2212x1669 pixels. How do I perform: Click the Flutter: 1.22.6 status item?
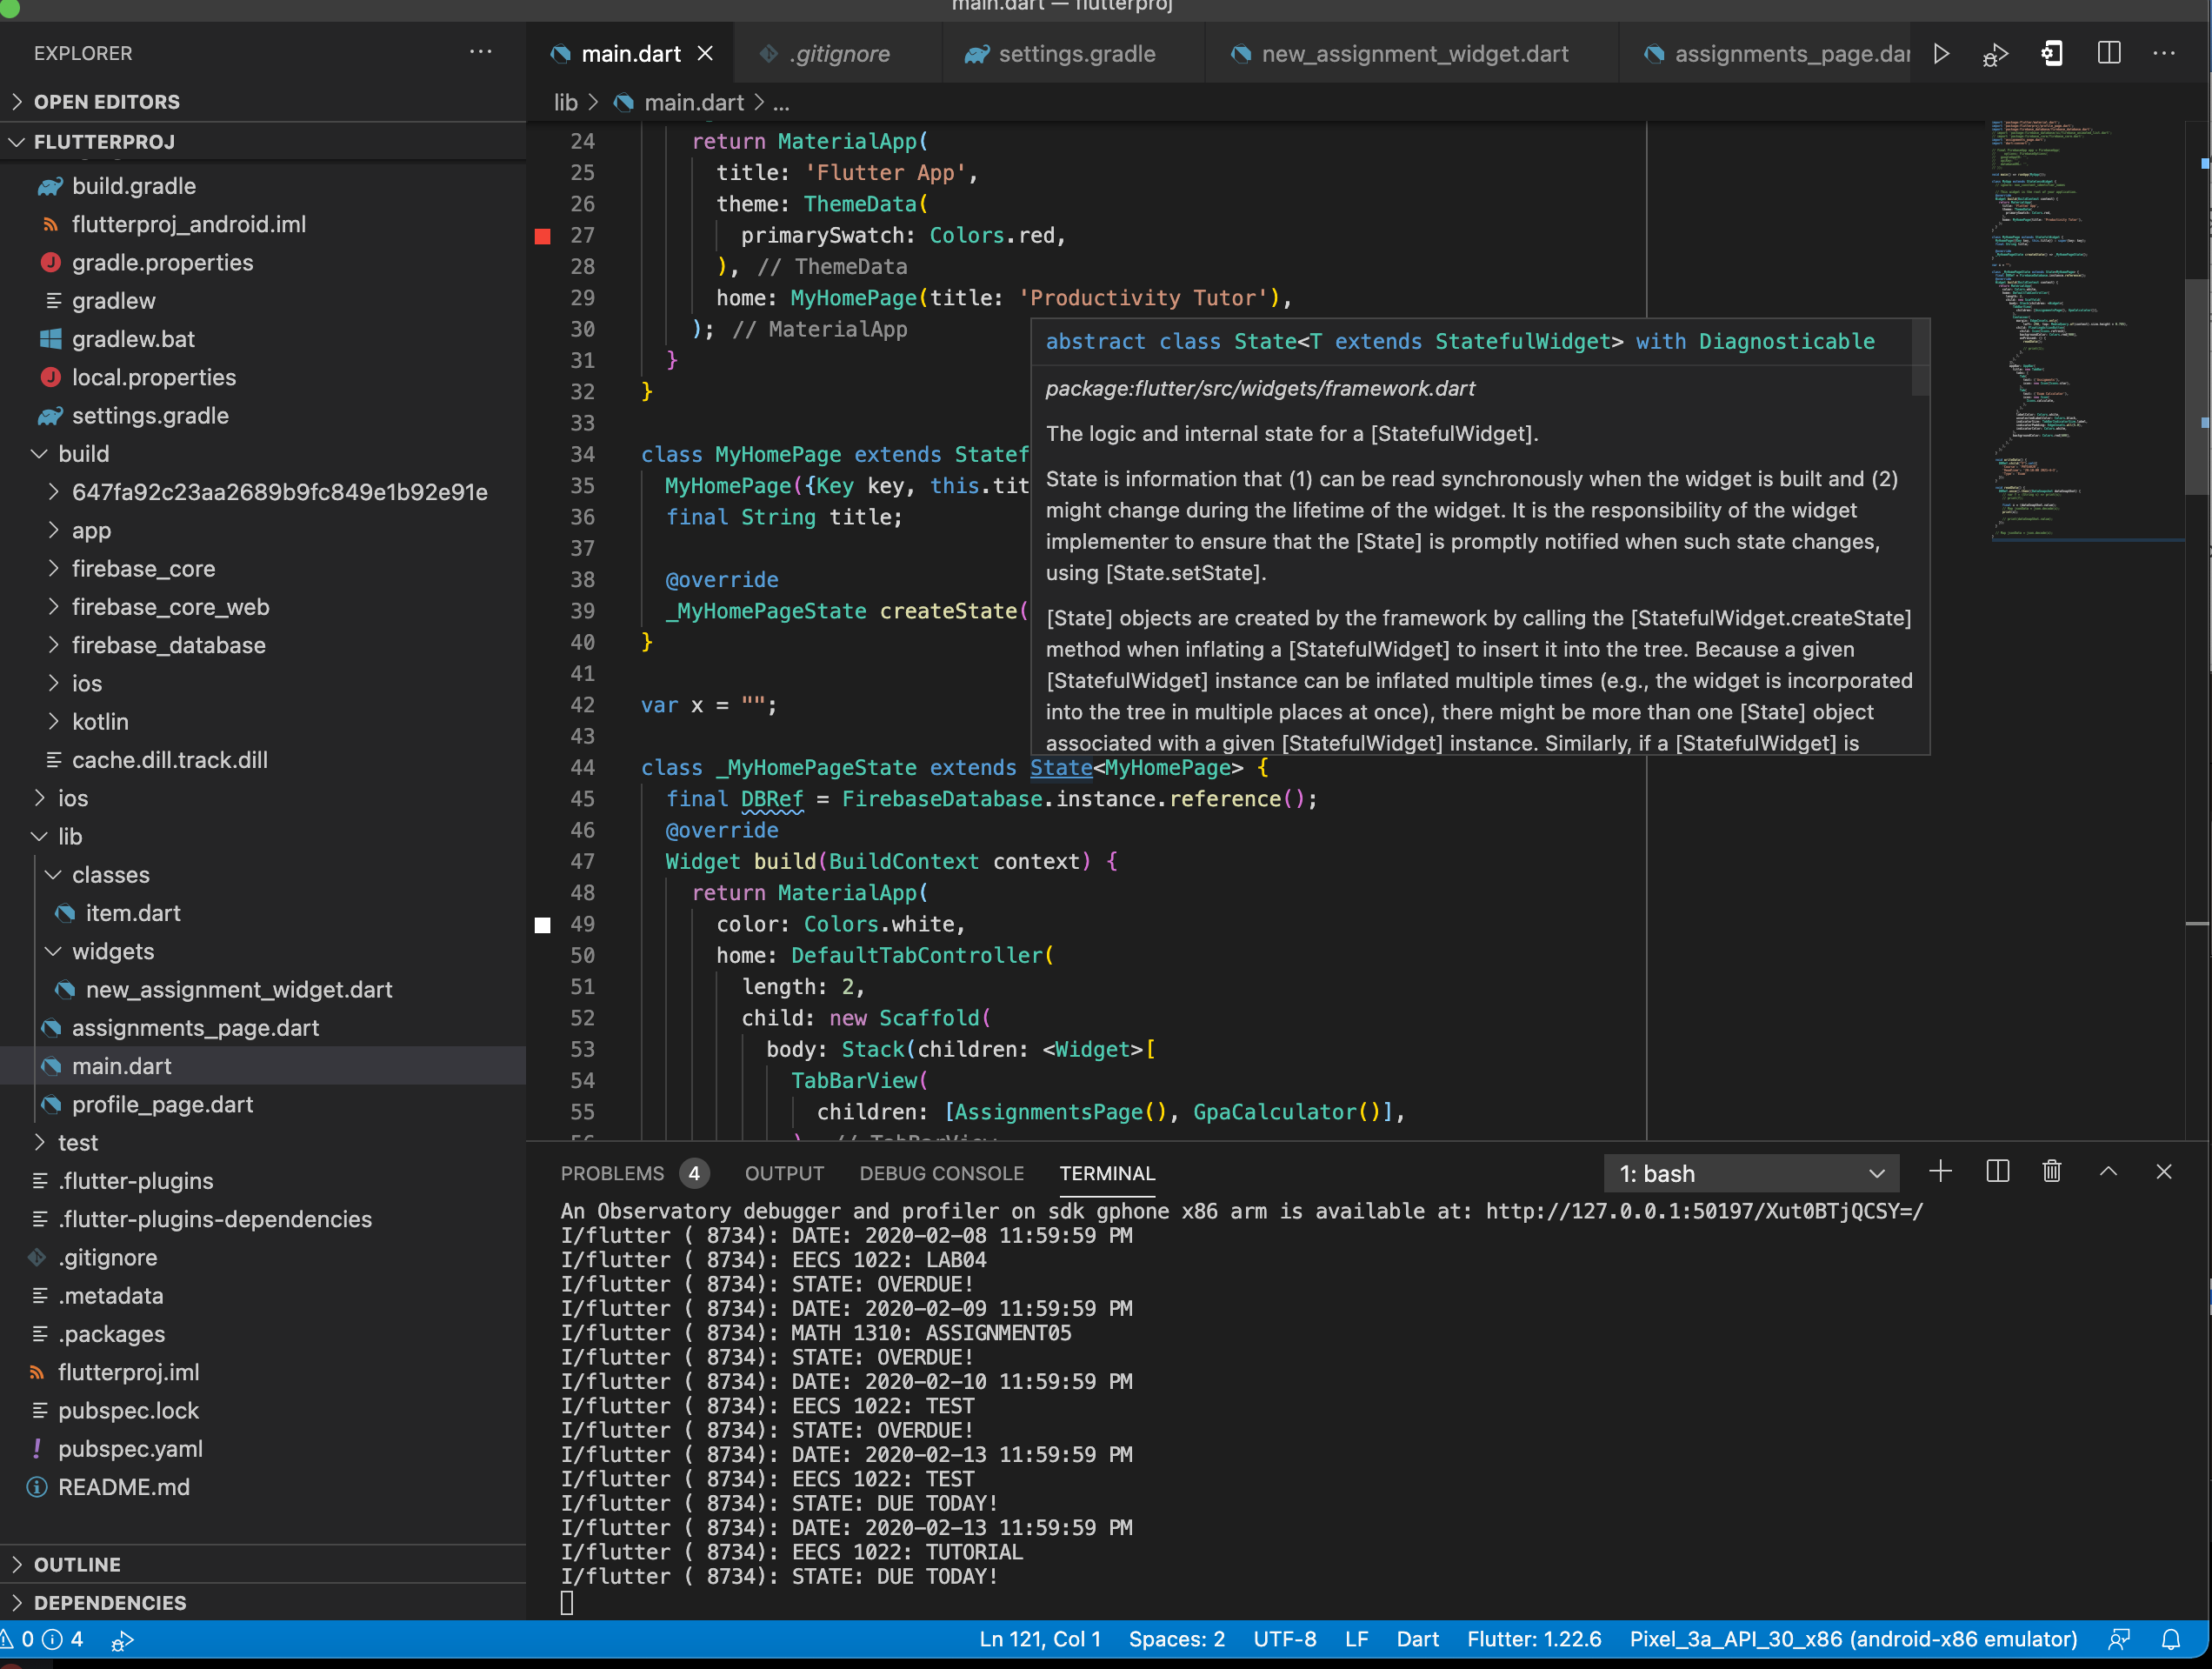coord(1534,1640)
